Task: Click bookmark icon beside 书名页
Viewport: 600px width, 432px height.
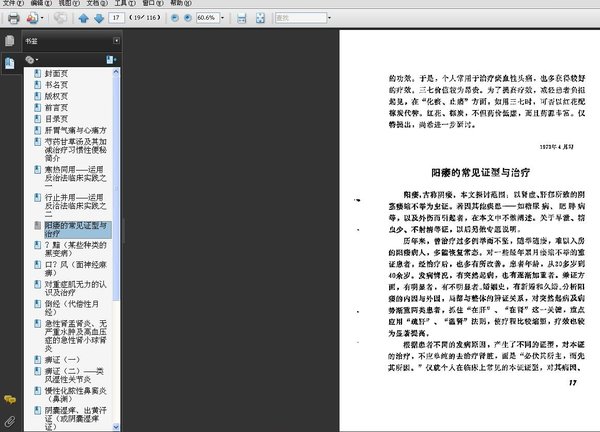Action: pyautogui.click(x=38, y=85)
